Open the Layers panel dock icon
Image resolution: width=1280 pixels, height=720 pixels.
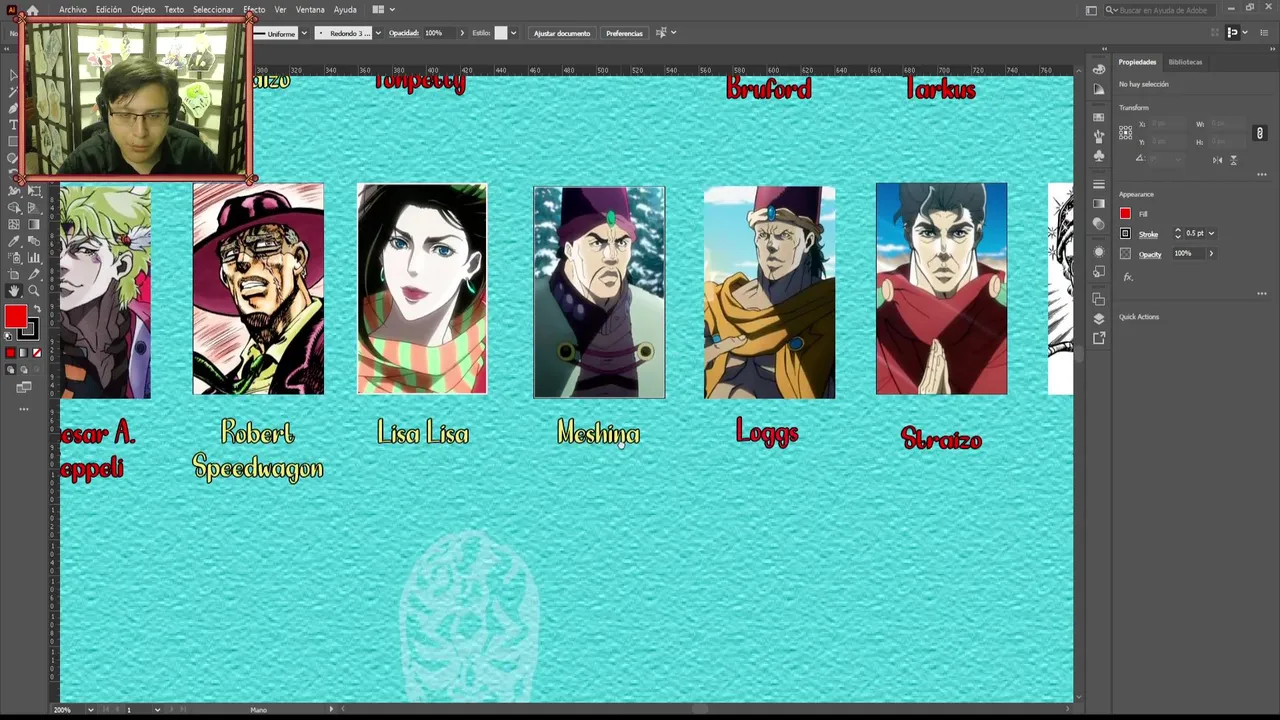tap(1099, 319)
